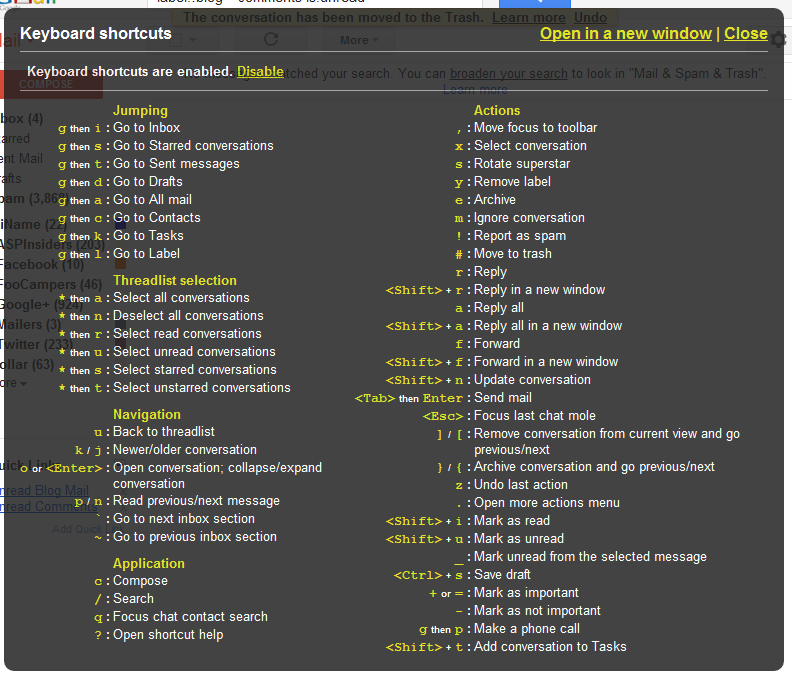Click 'Update conversation' action entry
The height and width of the screenshot is (676, 792).
click(x=532, y=380)
